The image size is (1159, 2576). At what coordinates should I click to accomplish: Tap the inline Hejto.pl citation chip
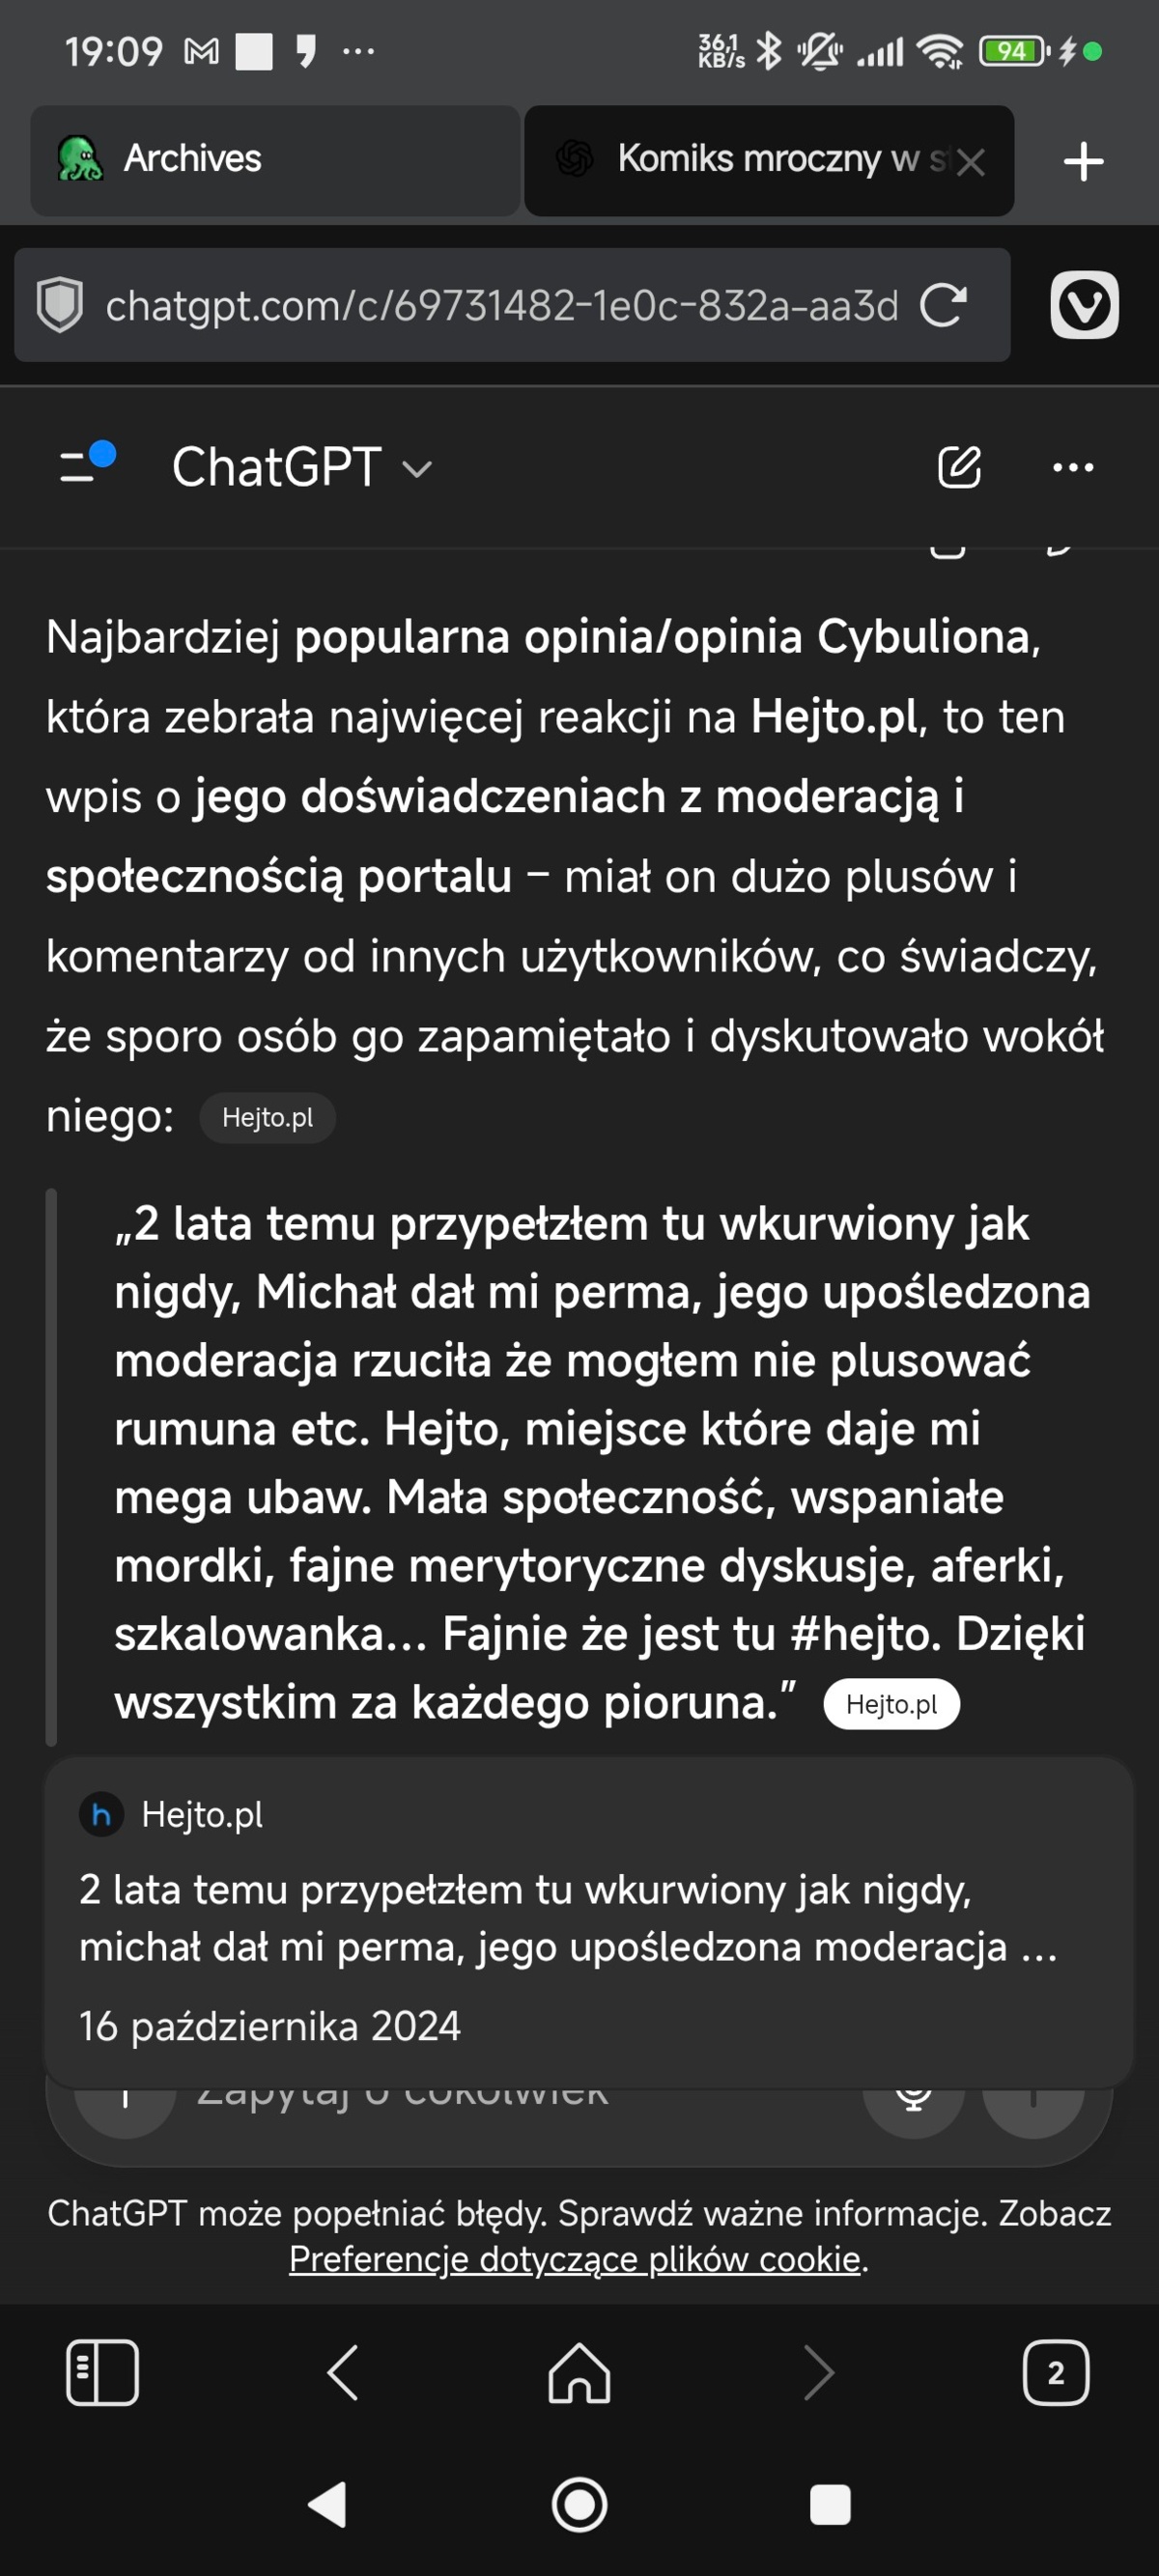pos(267,1117)
